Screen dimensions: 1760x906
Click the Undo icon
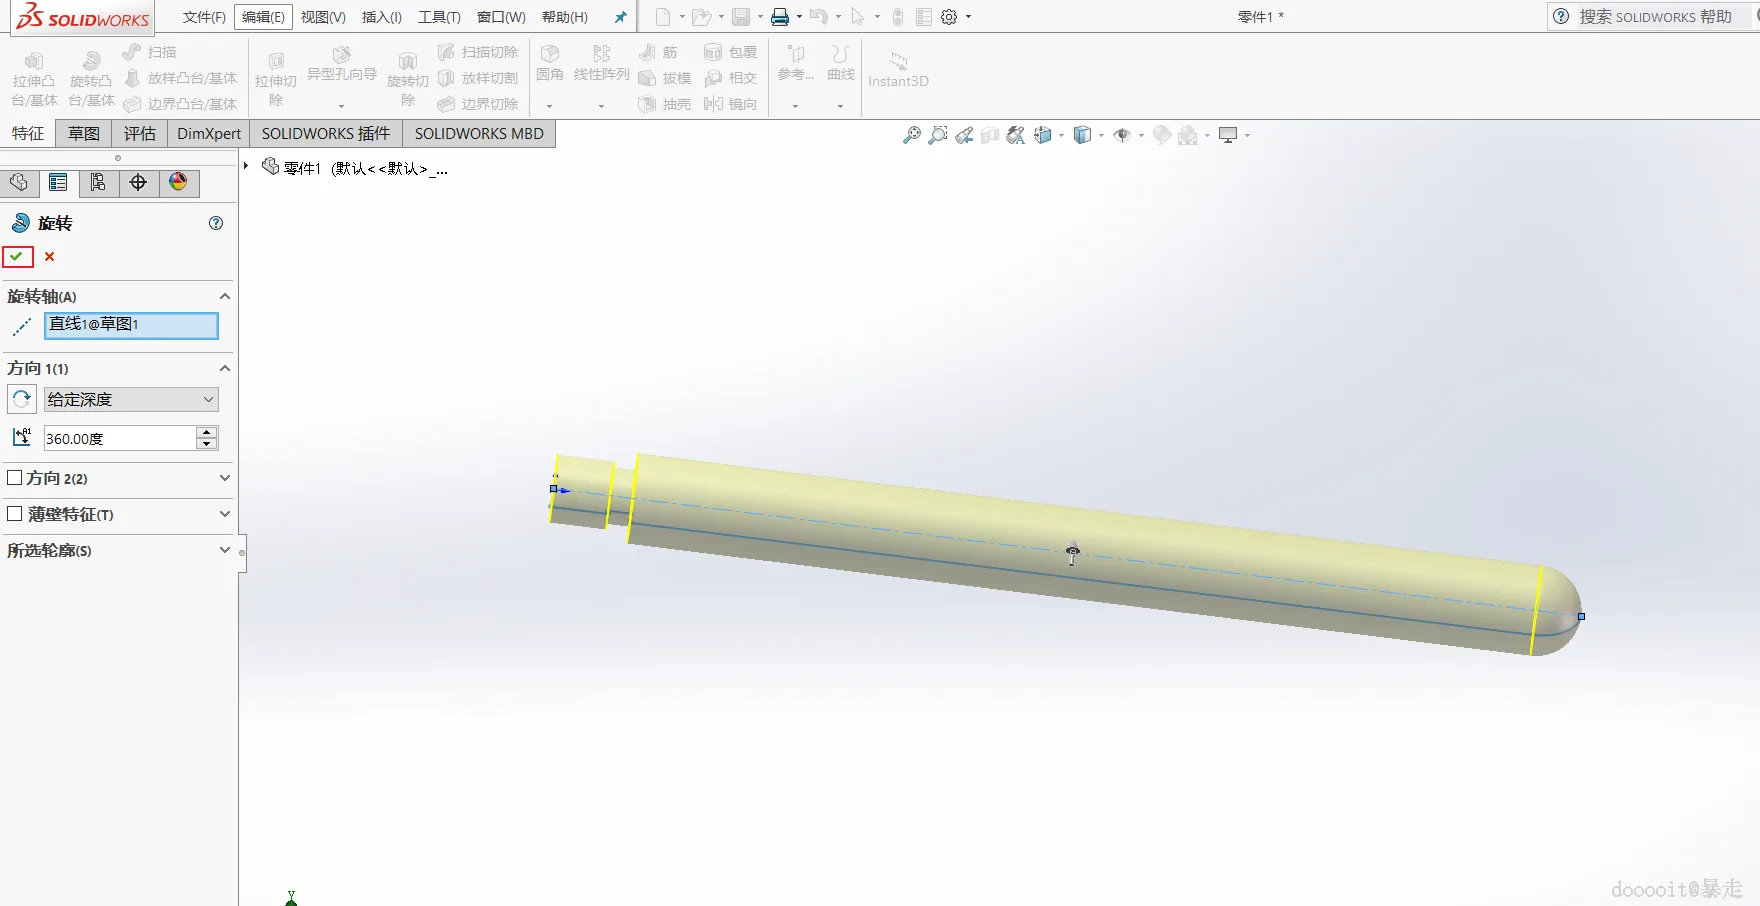pos(819,17)
